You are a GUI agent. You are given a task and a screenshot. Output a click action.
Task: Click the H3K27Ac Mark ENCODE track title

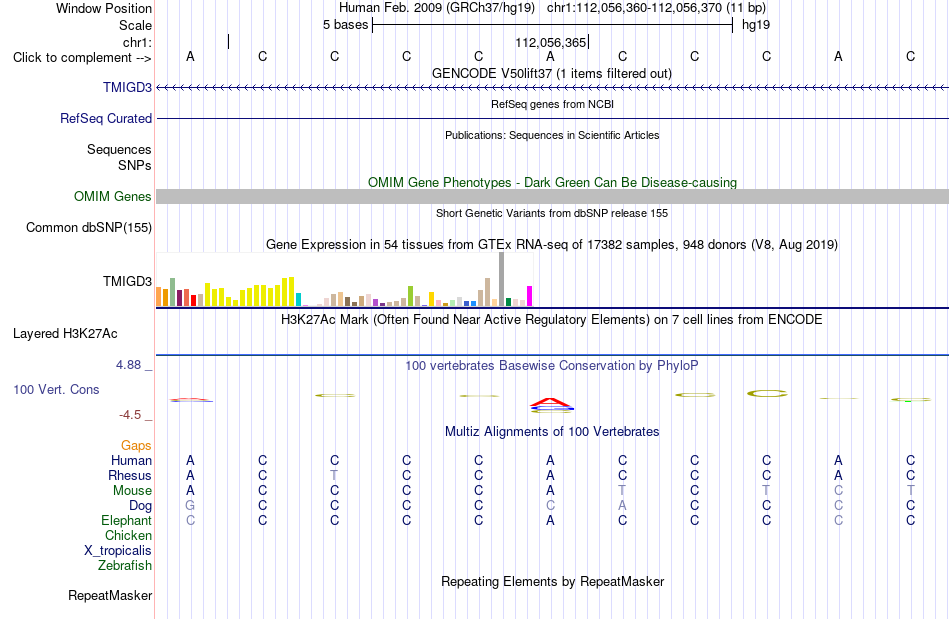552,319
